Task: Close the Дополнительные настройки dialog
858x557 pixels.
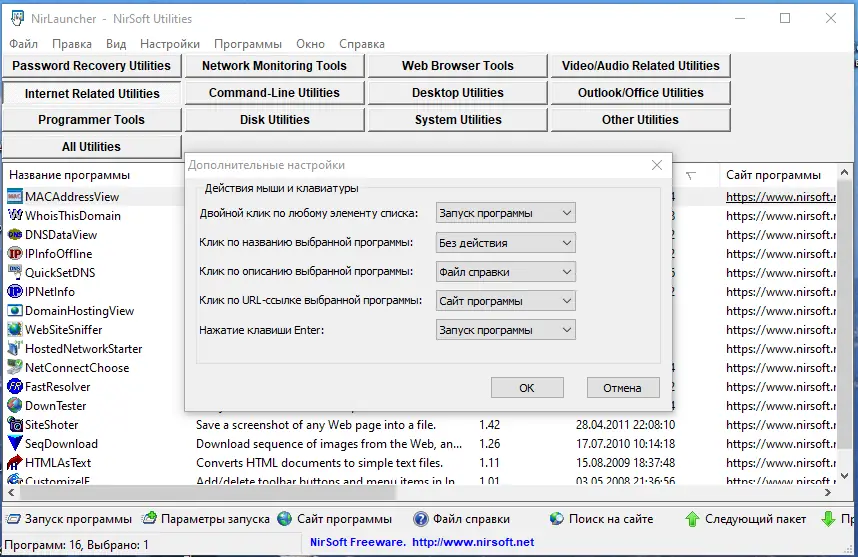Action: 657,165
